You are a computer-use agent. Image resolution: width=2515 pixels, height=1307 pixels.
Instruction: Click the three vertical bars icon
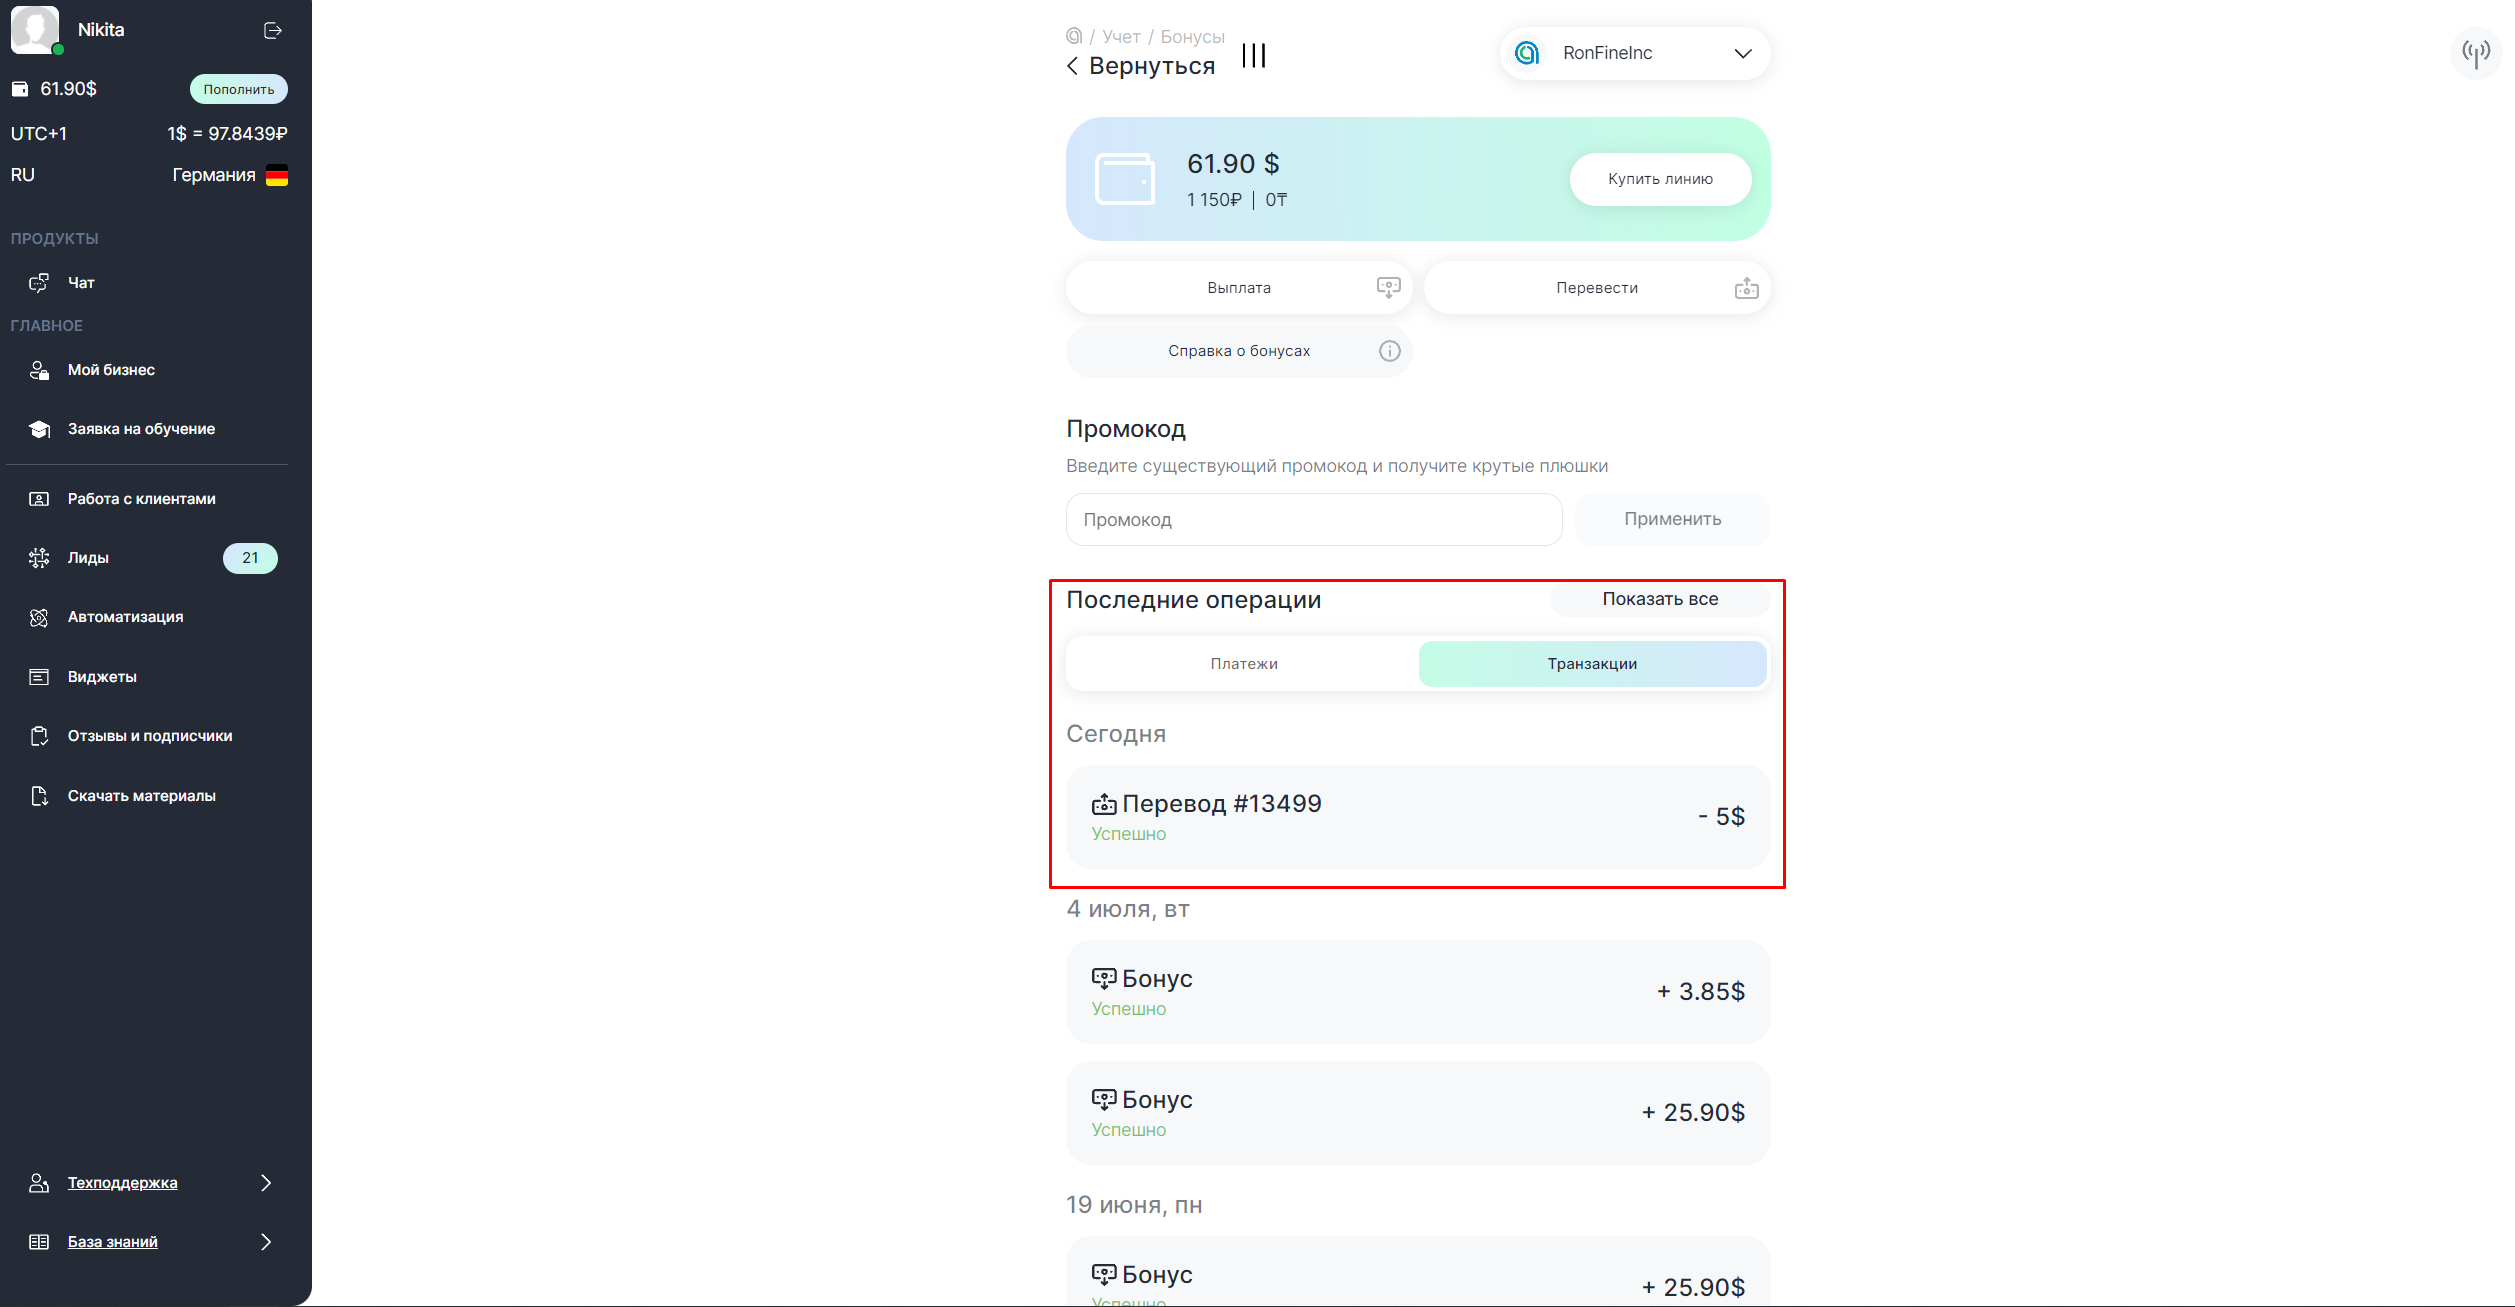pos(1253,56)
